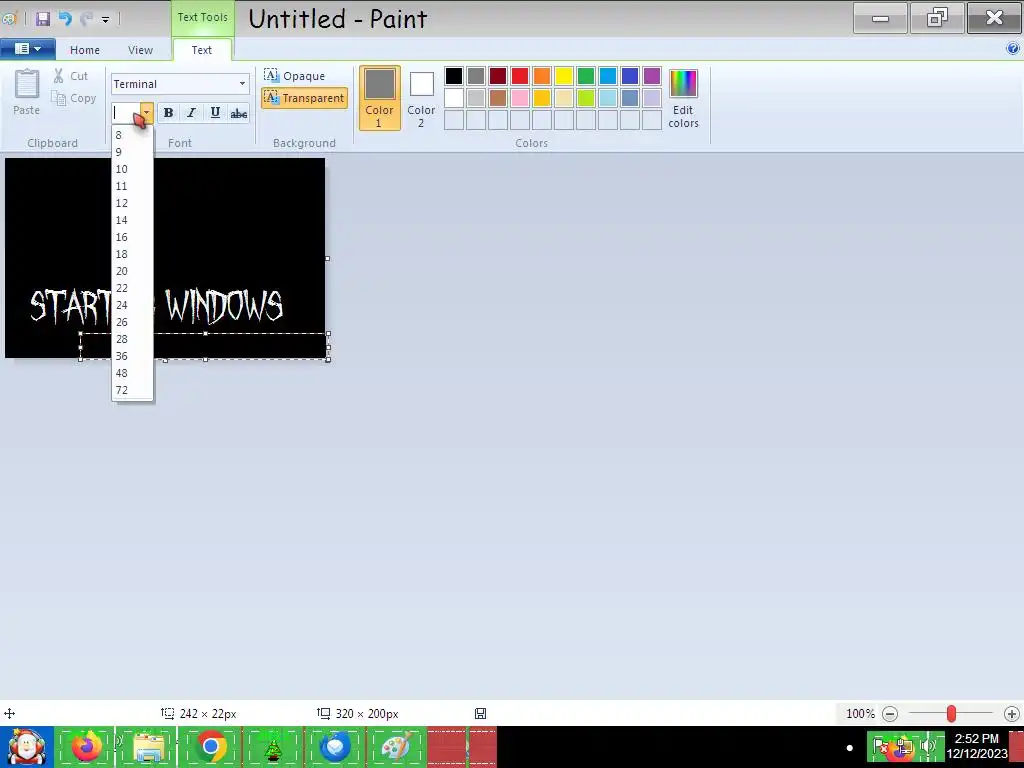This screenshot has width=1024, height=768.
Task: Choose font size 18 from list
Action: click(x=133, y=254)
